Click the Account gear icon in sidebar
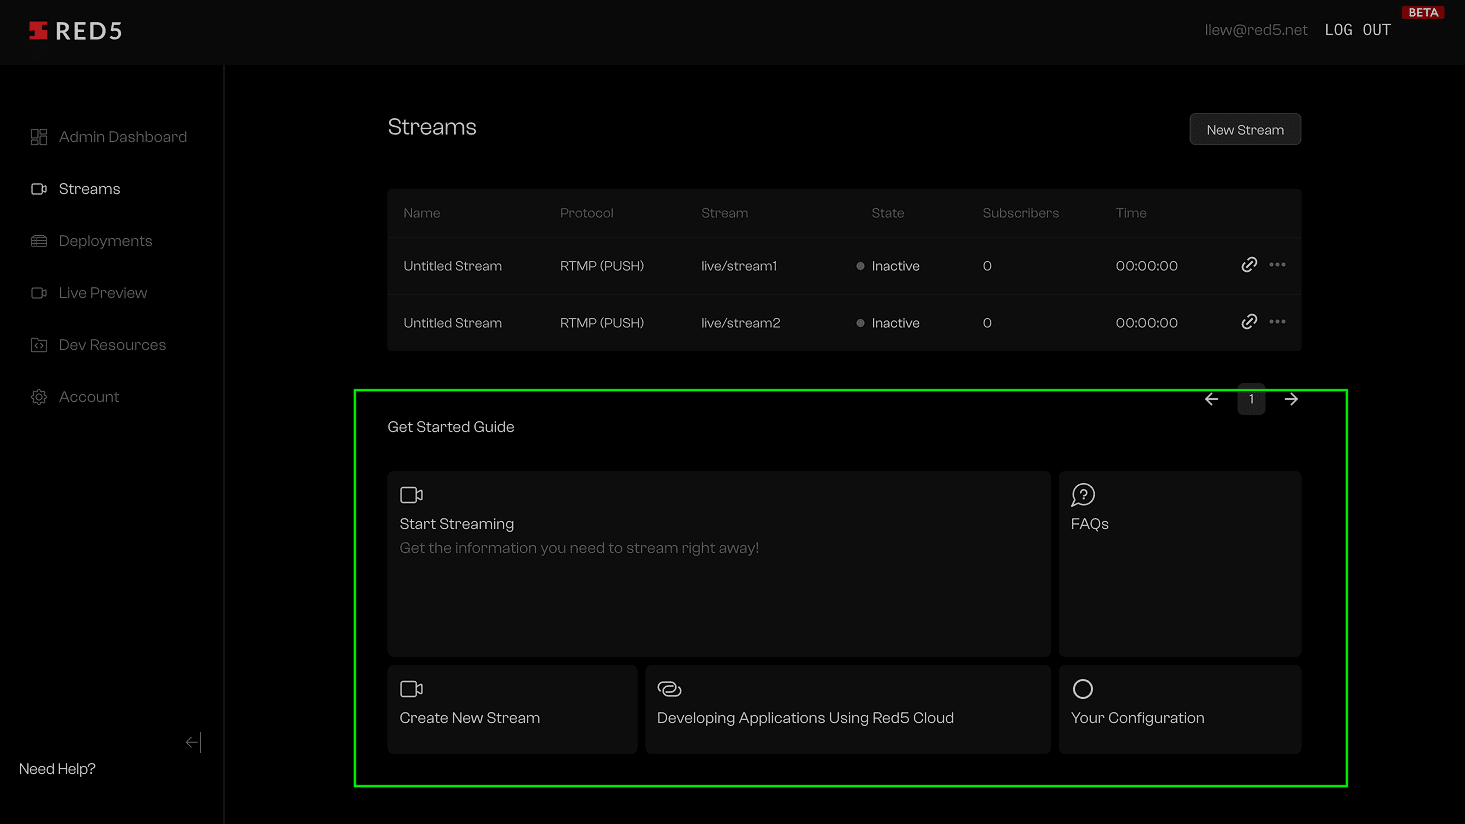 (x=39, y=397)
